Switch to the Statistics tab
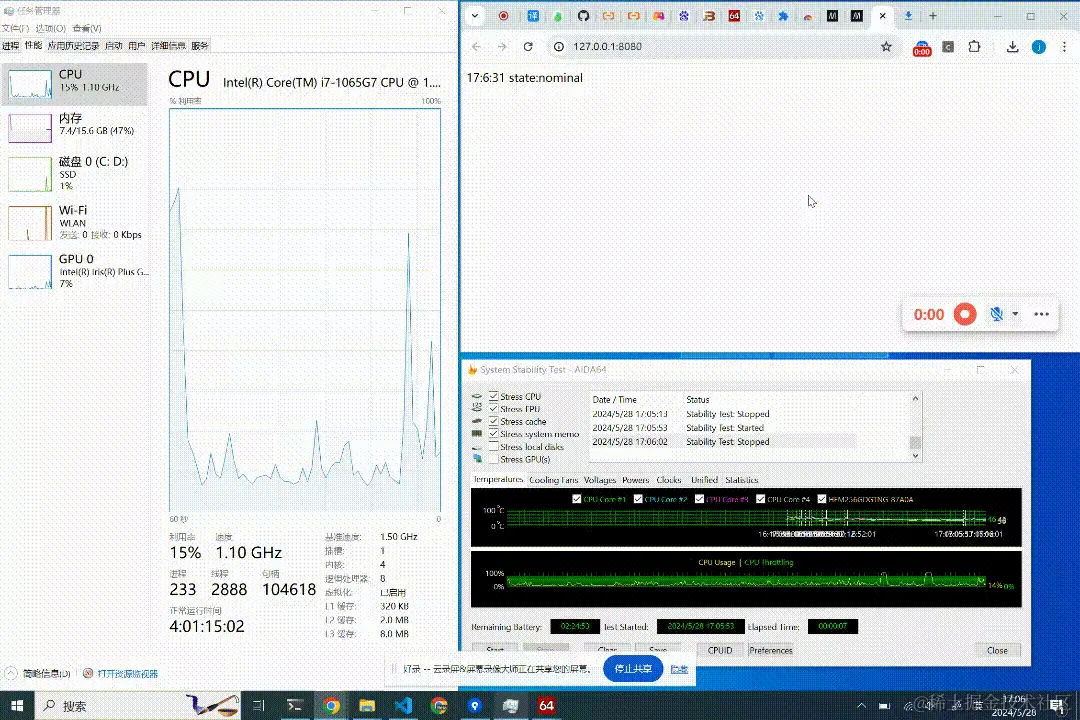 [x=741, y=480]
